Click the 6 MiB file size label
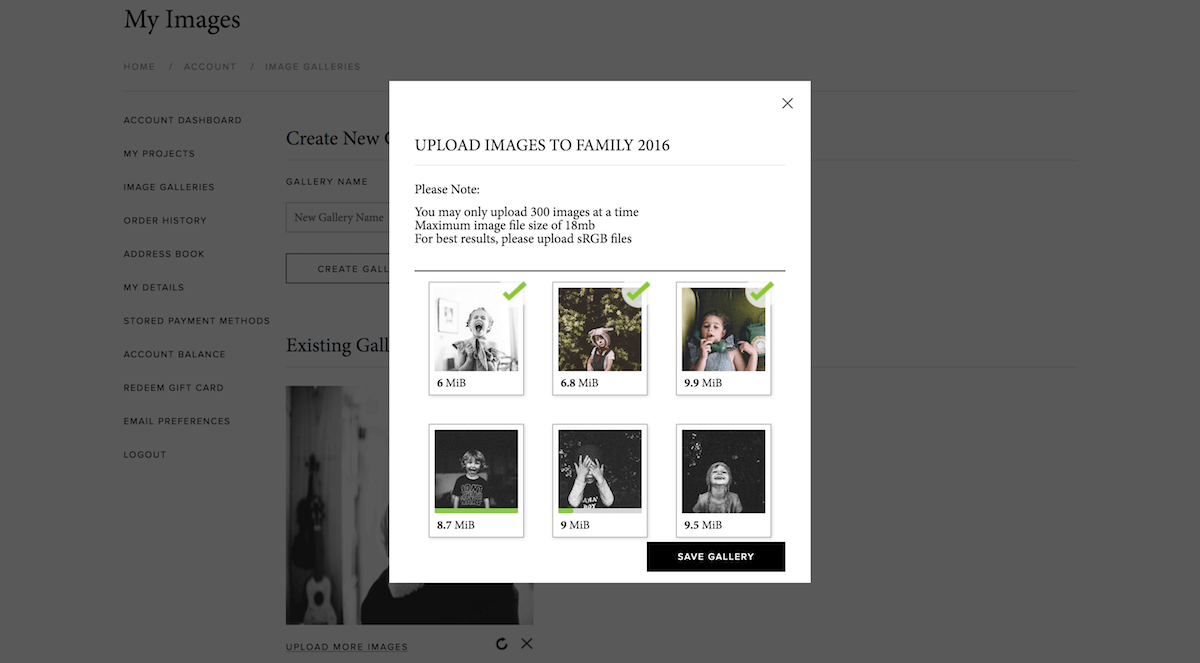 point(451,383)
